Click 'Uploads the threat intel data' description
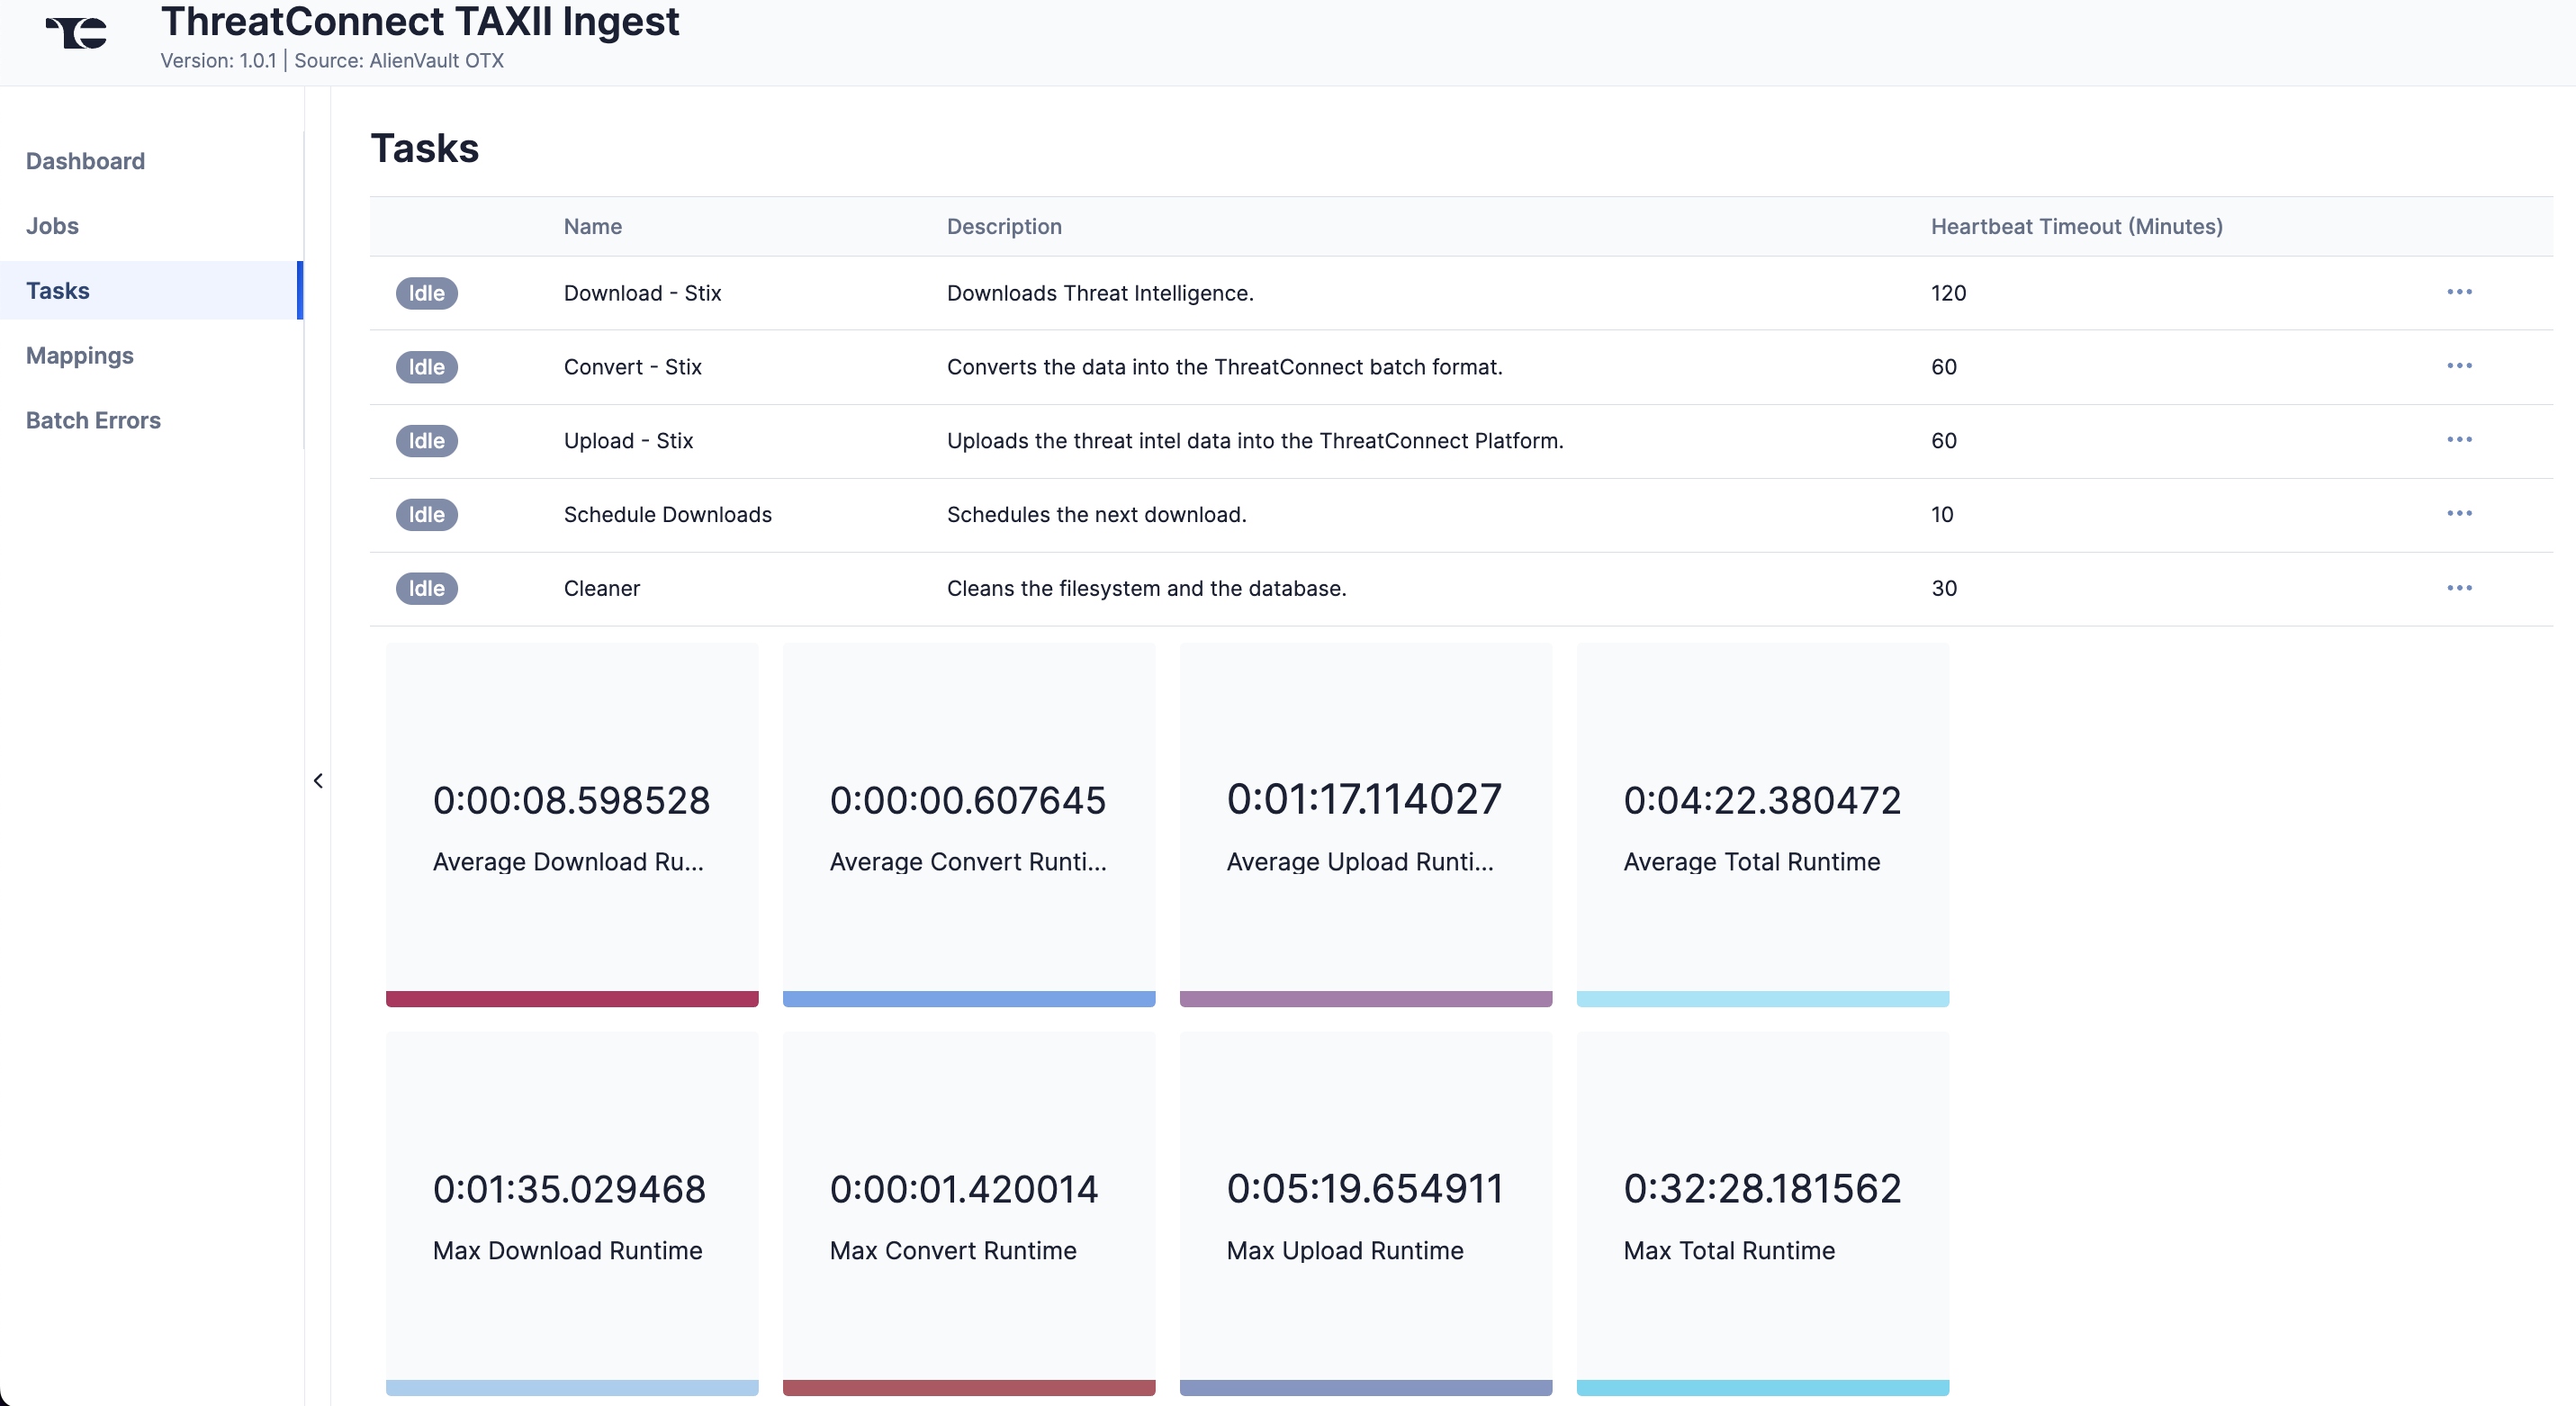This screenshot has height=1406, width=2576. pyautogui.click(x=1255, y=441)
